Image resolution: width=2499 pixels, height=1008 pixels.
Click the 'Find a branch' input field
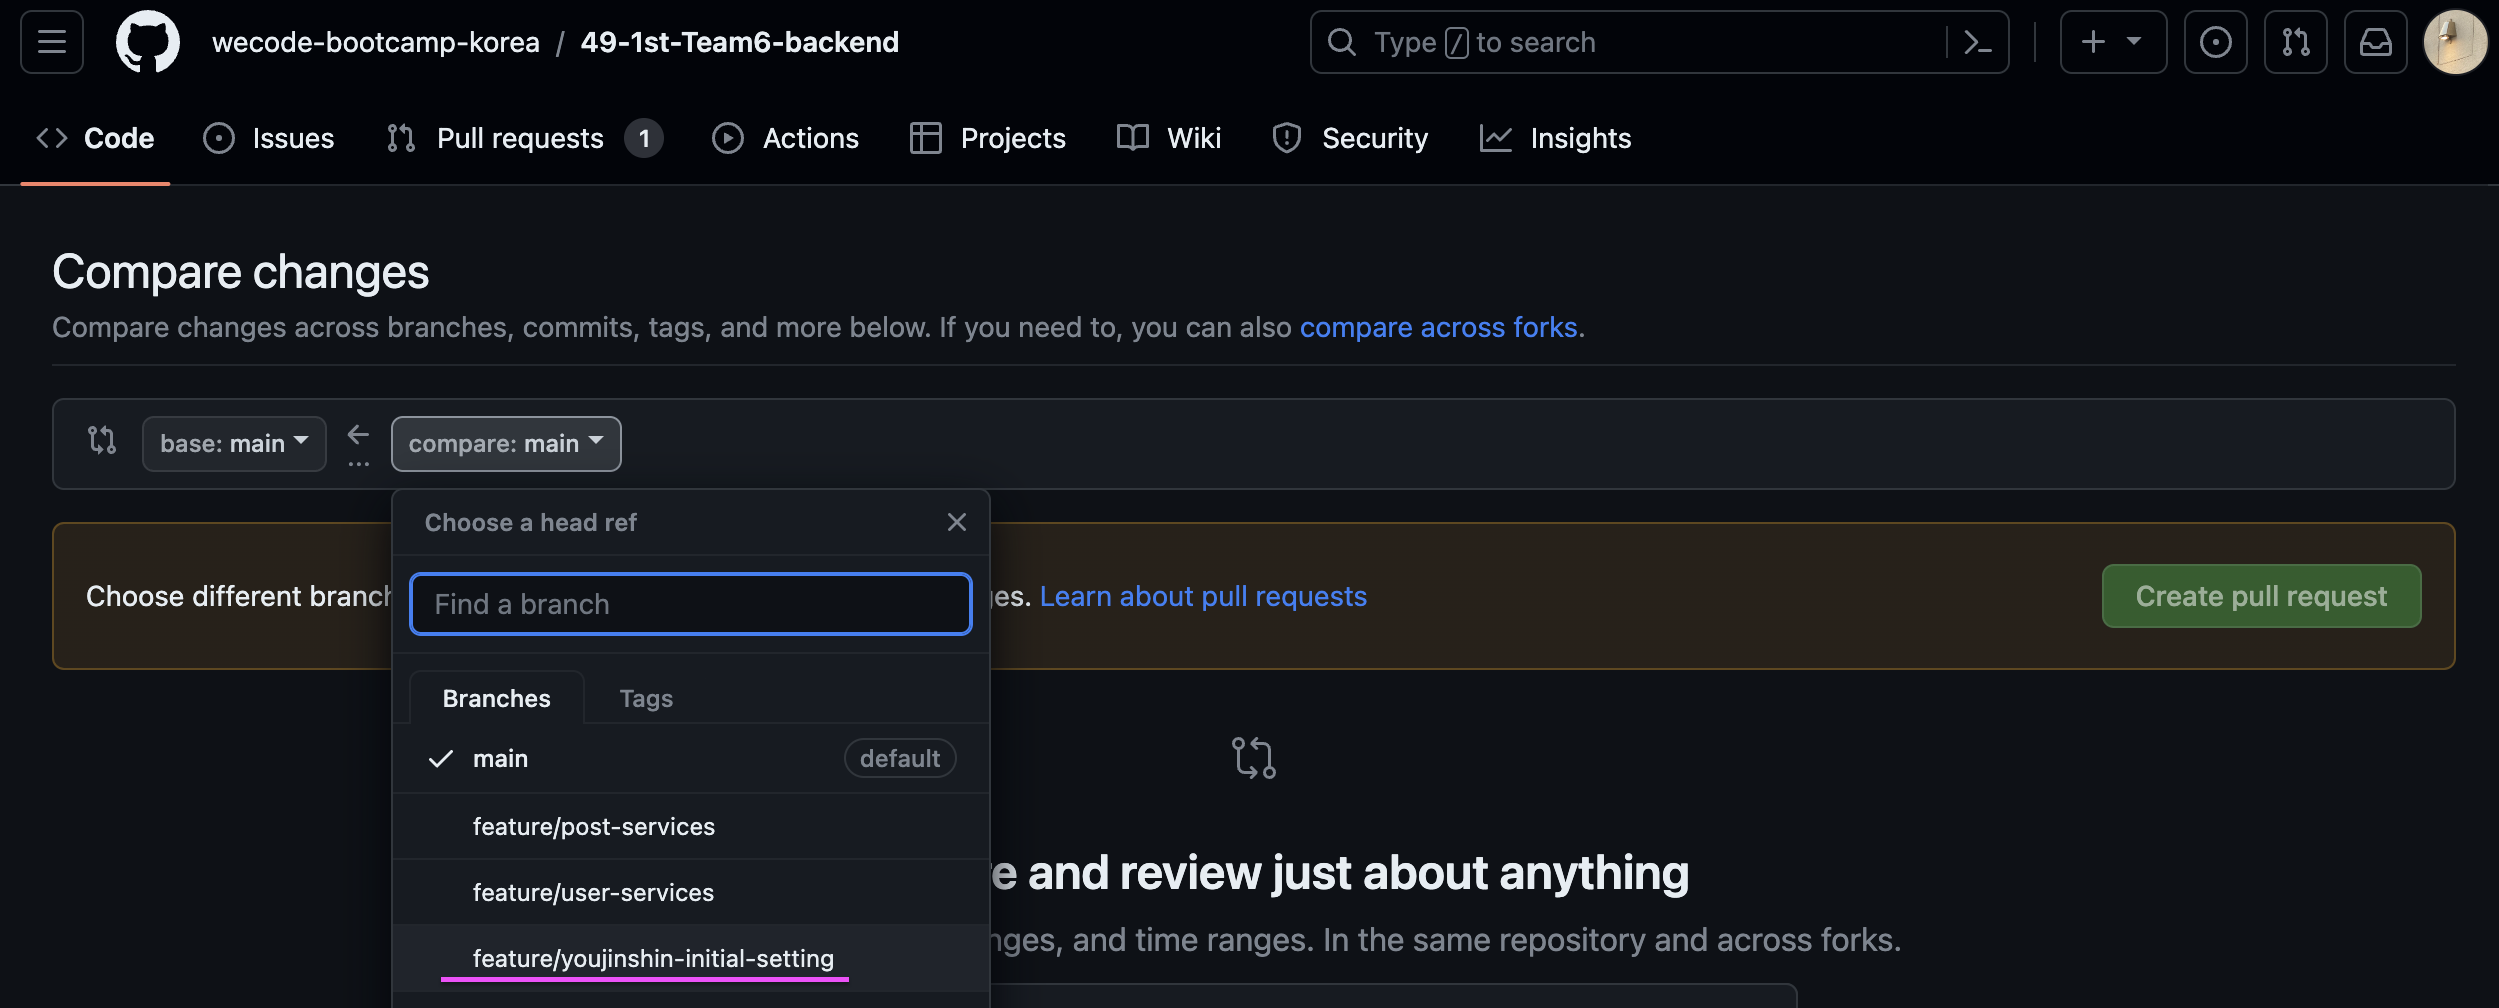[x=690, y=604]
